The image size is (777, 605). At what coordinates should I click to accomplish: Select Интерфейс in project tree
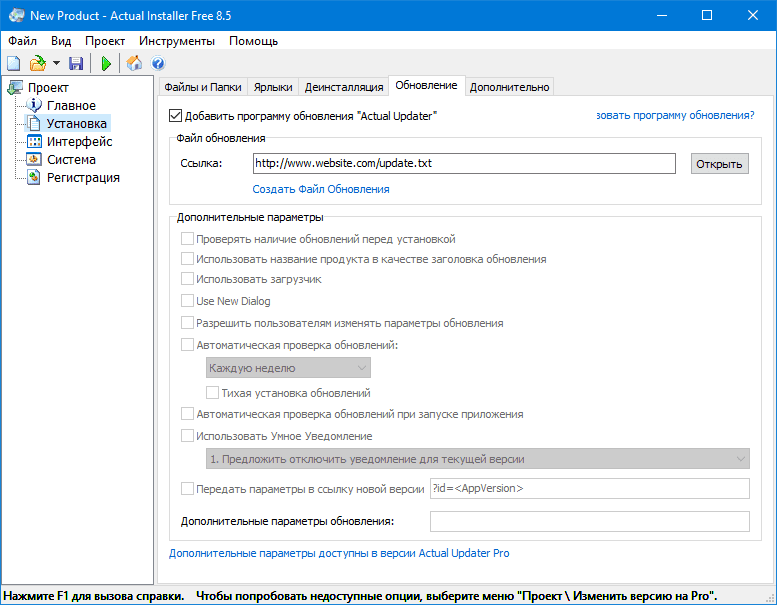pos(80,142)
